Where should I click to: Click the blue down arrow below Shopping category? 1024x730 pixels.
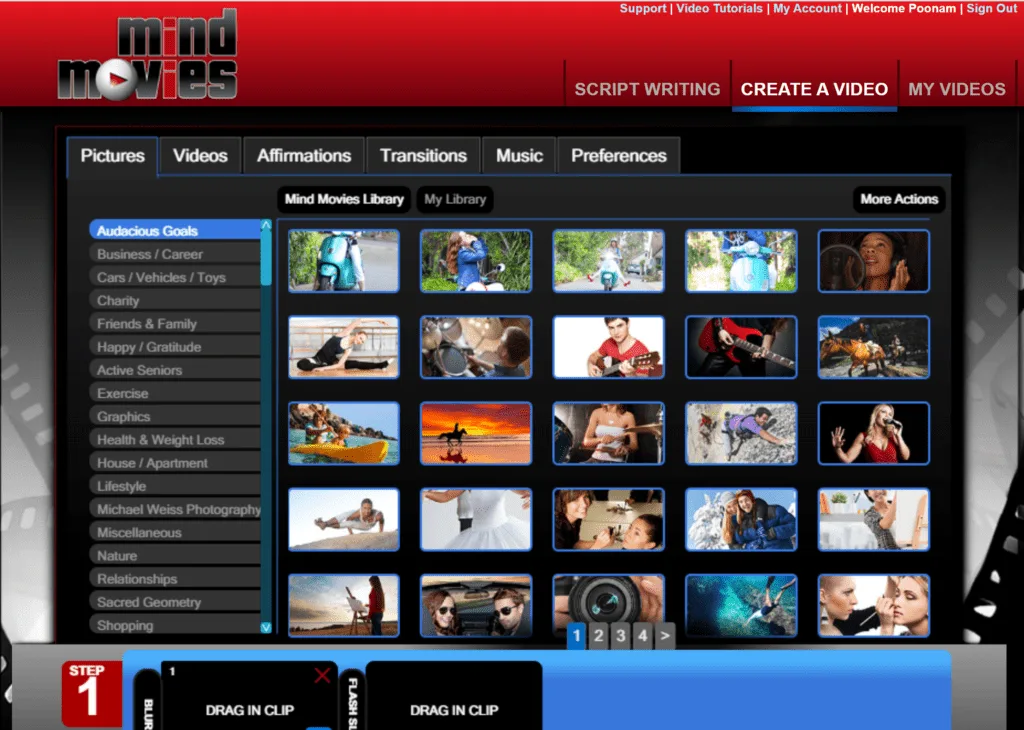(264, 626)
